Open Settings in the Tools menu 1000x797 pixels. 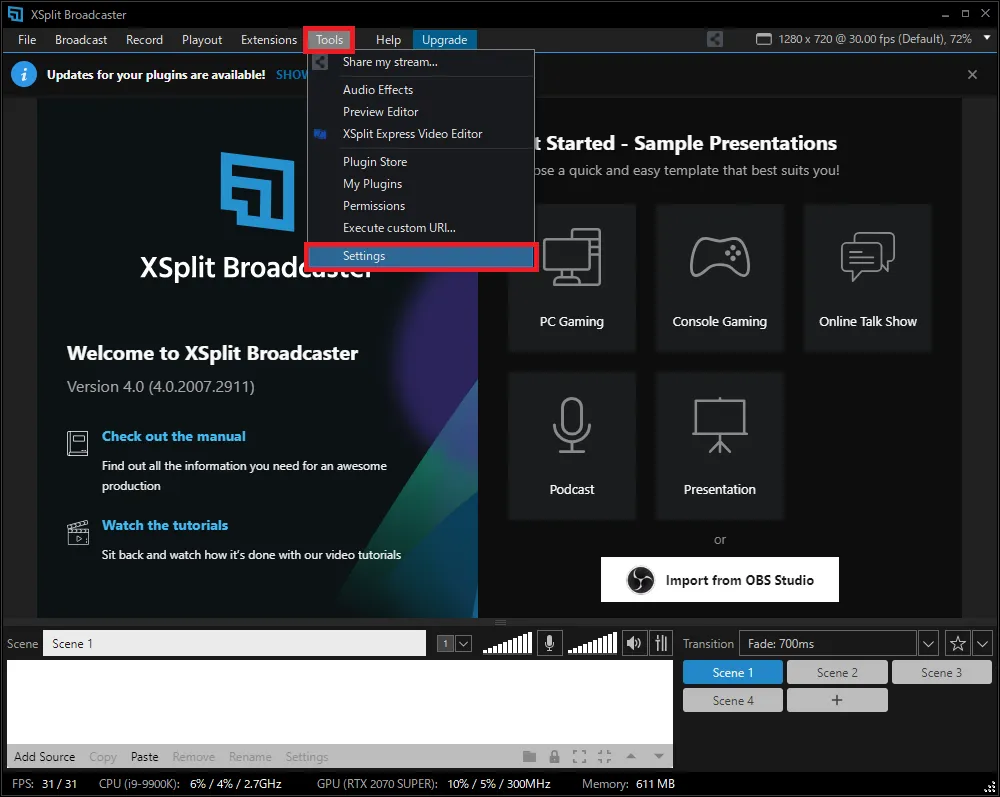pos(421,256)
